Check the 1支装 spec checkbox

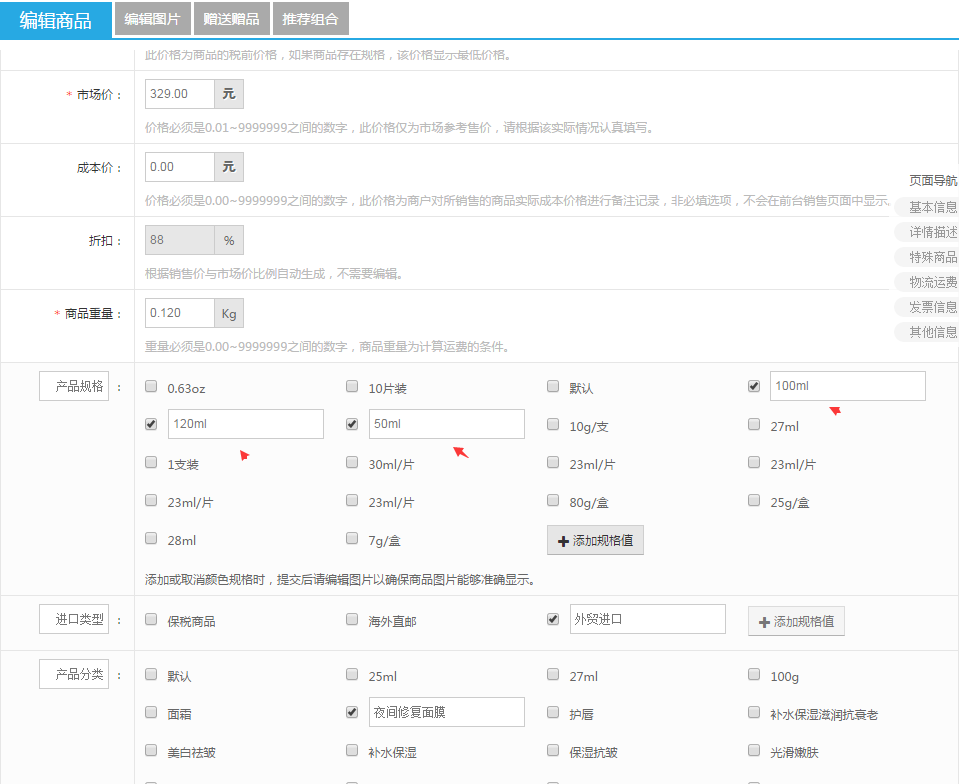pos(151,462)
